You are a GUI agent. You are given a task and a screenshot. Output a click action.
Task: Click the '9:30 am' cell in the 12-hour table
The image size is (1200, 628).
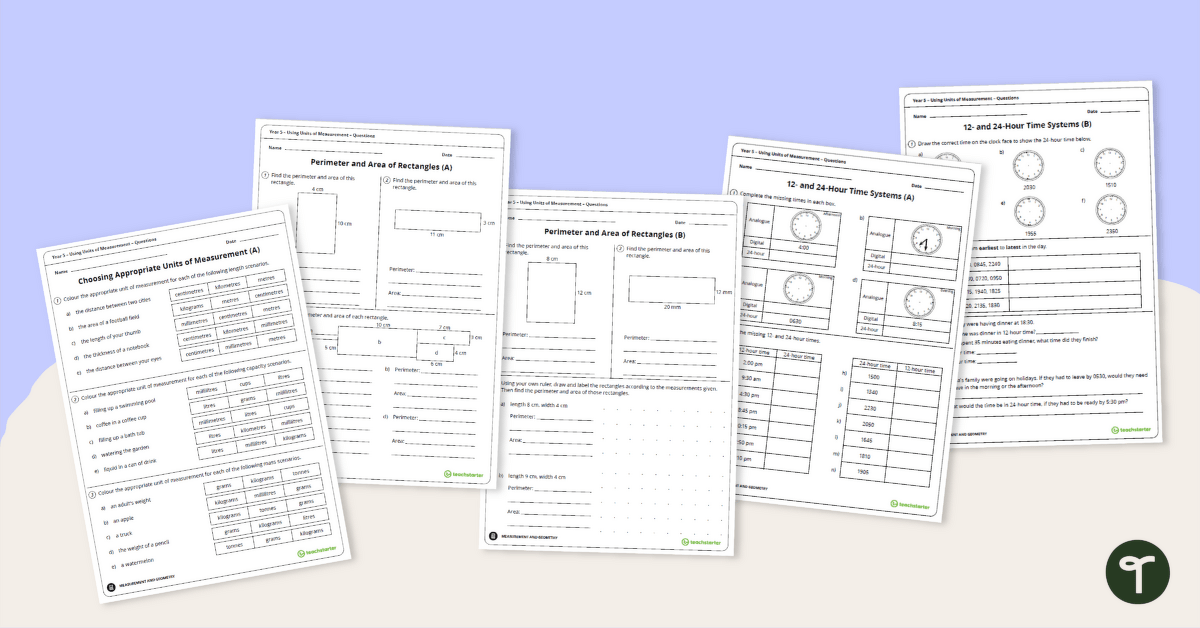tap(754, 379)
